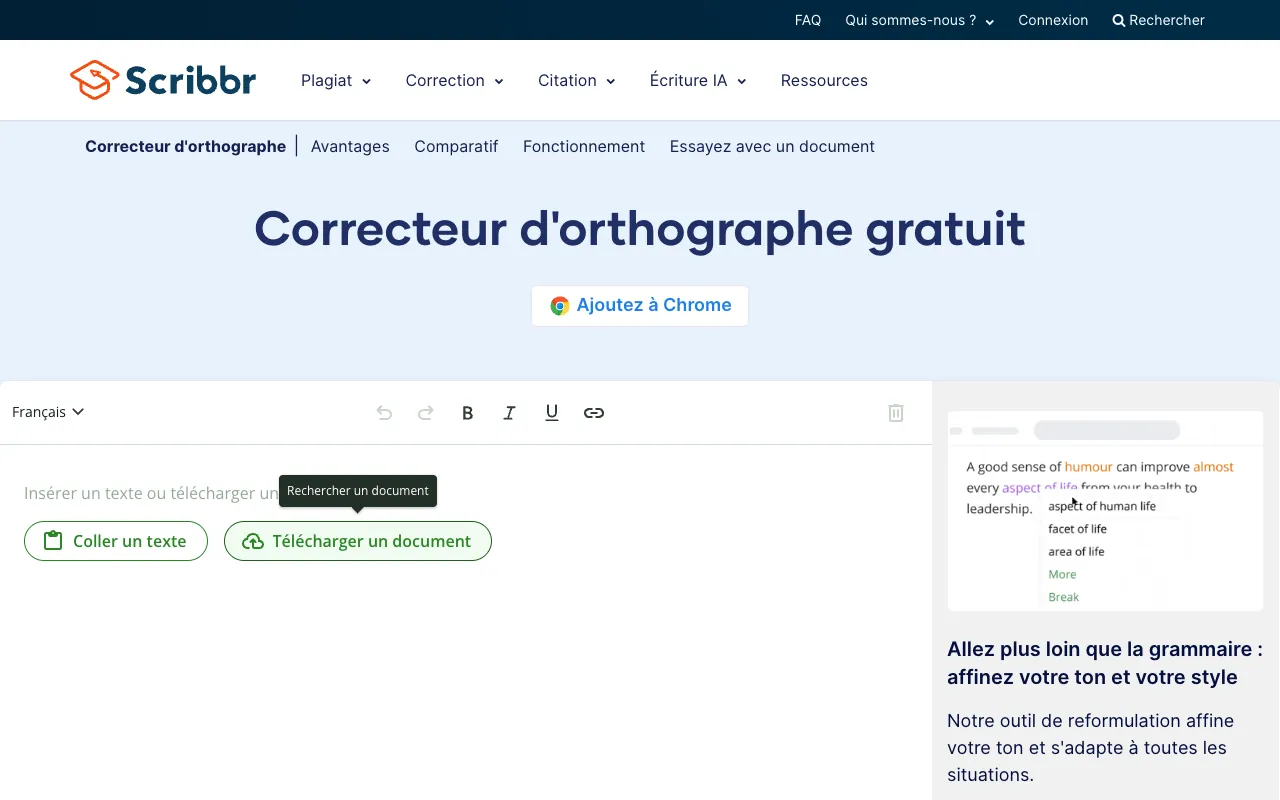Viewport: 1280px width, 800px height.
Task: Click Télécharger un document button
Action: pyautogui.click(x=358, y=541)
